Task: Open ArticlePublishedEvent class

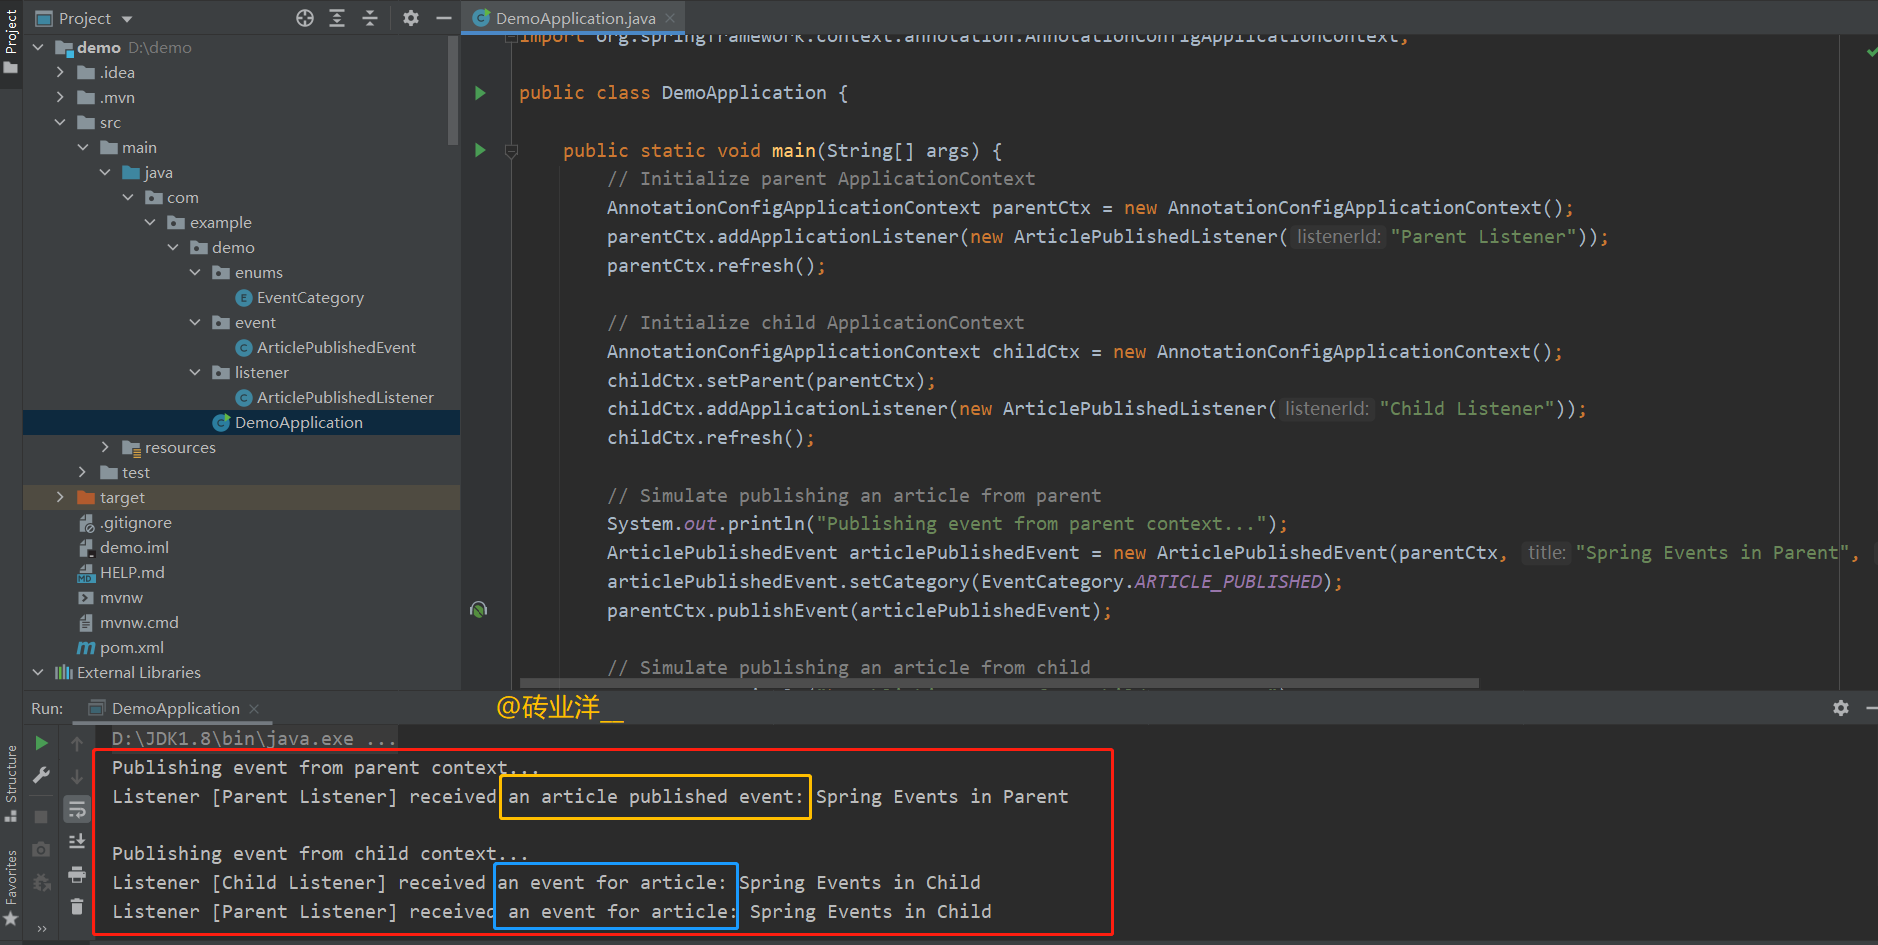Action: [336, 348]
